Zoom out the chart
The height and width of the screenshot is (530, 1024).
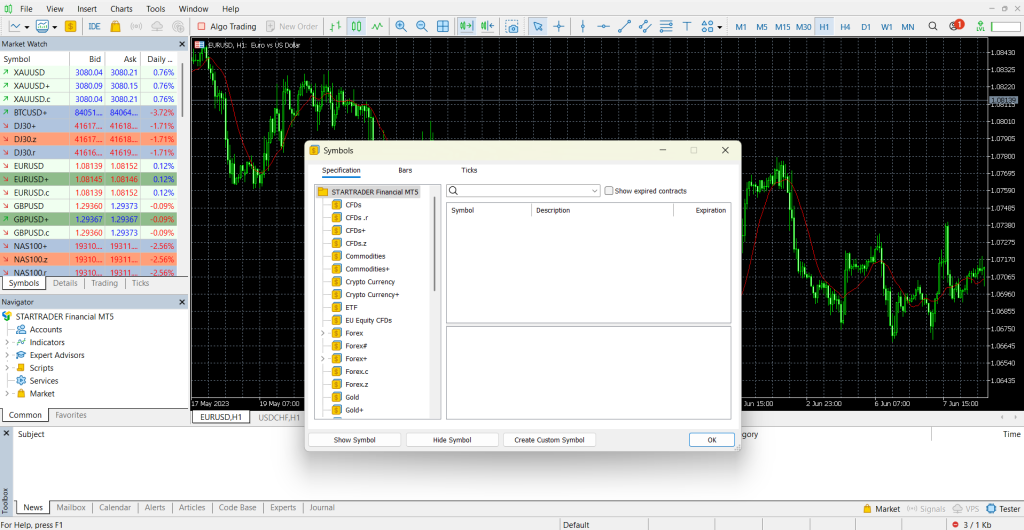[x=422, y=27]
